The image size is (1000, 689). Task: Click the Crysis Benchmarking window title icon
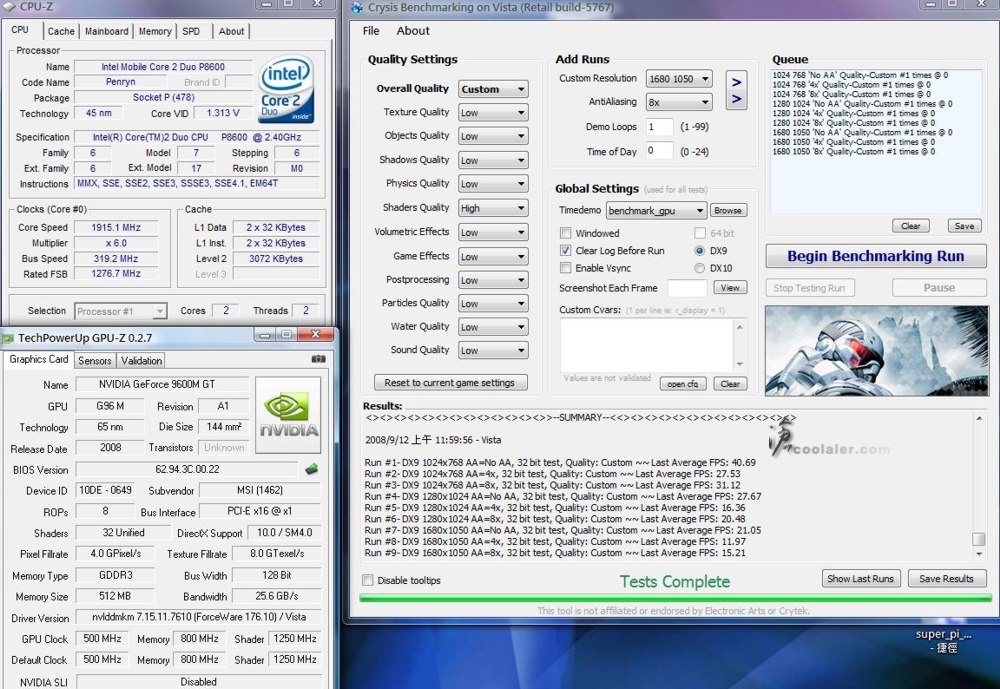[x=357, y=8]
